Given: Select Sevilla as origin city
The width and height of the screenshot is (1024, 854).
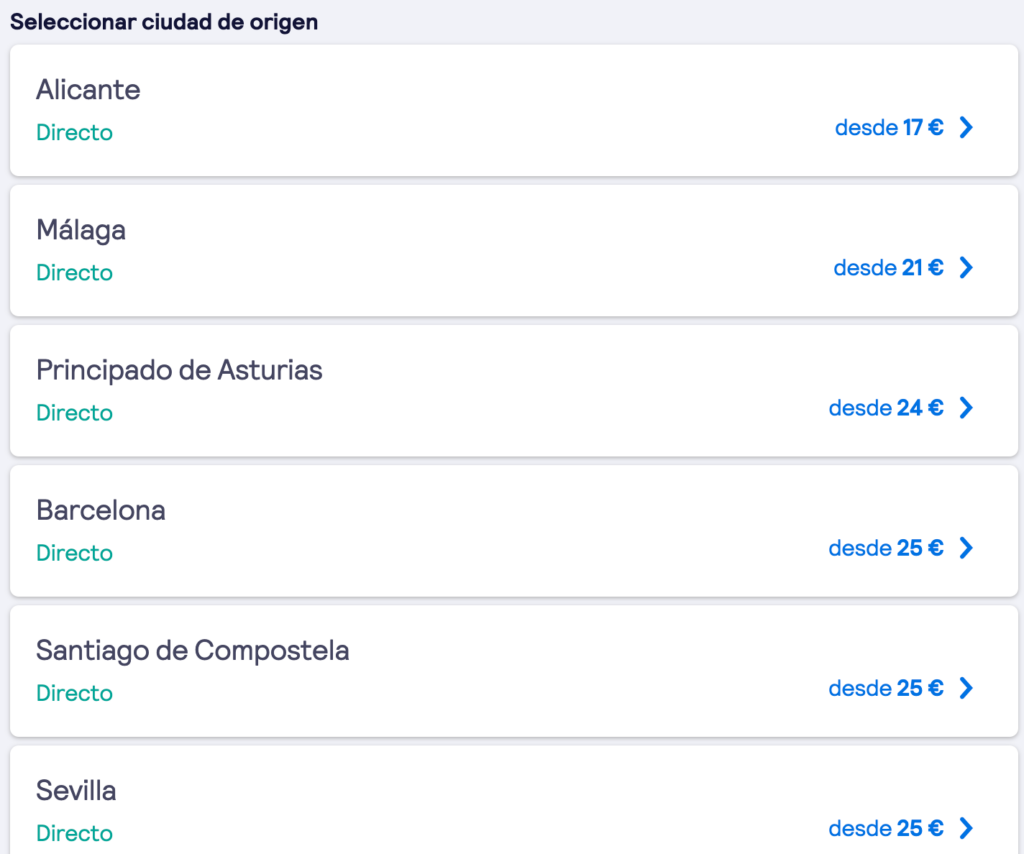Looking at the screenshot, I should click(x=76, y=791).
